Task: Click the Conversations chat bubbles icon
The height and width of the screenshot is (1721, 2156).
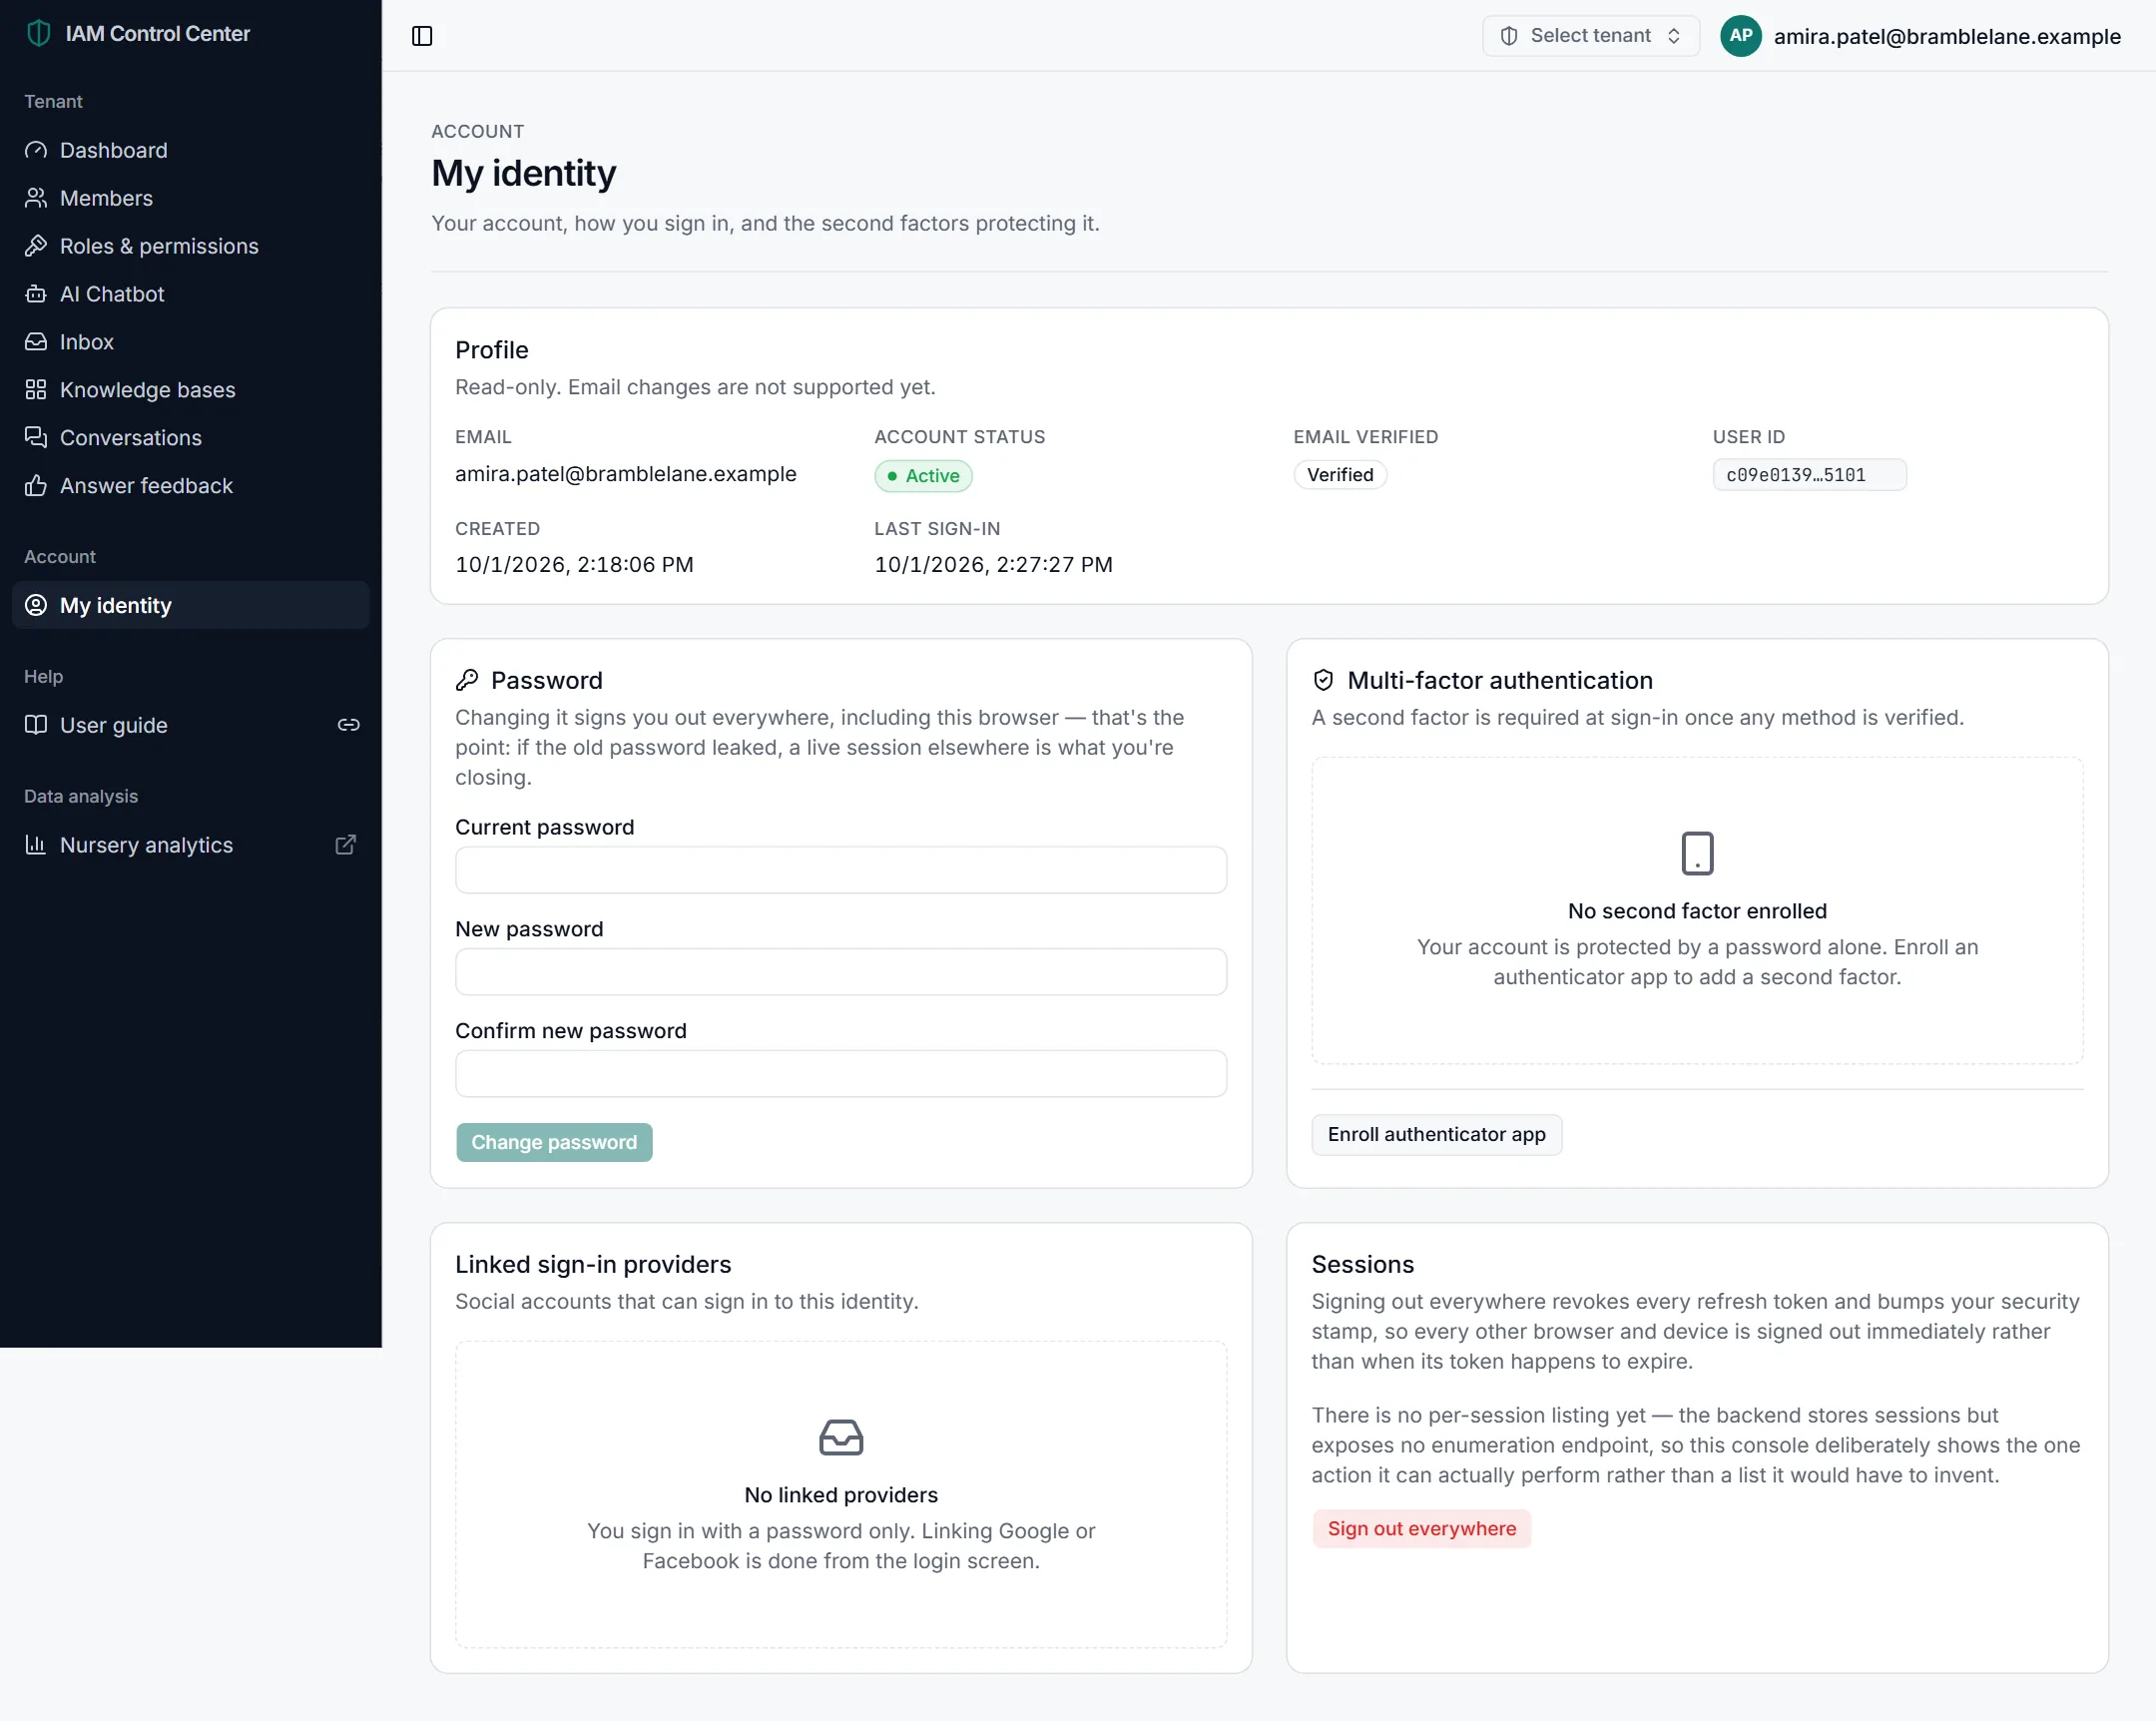Action: click(36, 438)
